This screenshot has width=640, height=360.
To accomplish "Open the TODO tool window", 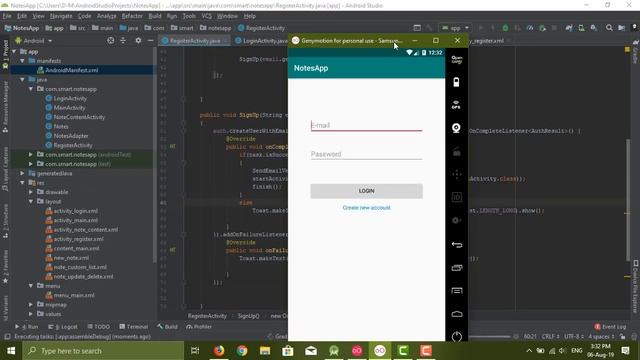I will (x=98, y=327).
